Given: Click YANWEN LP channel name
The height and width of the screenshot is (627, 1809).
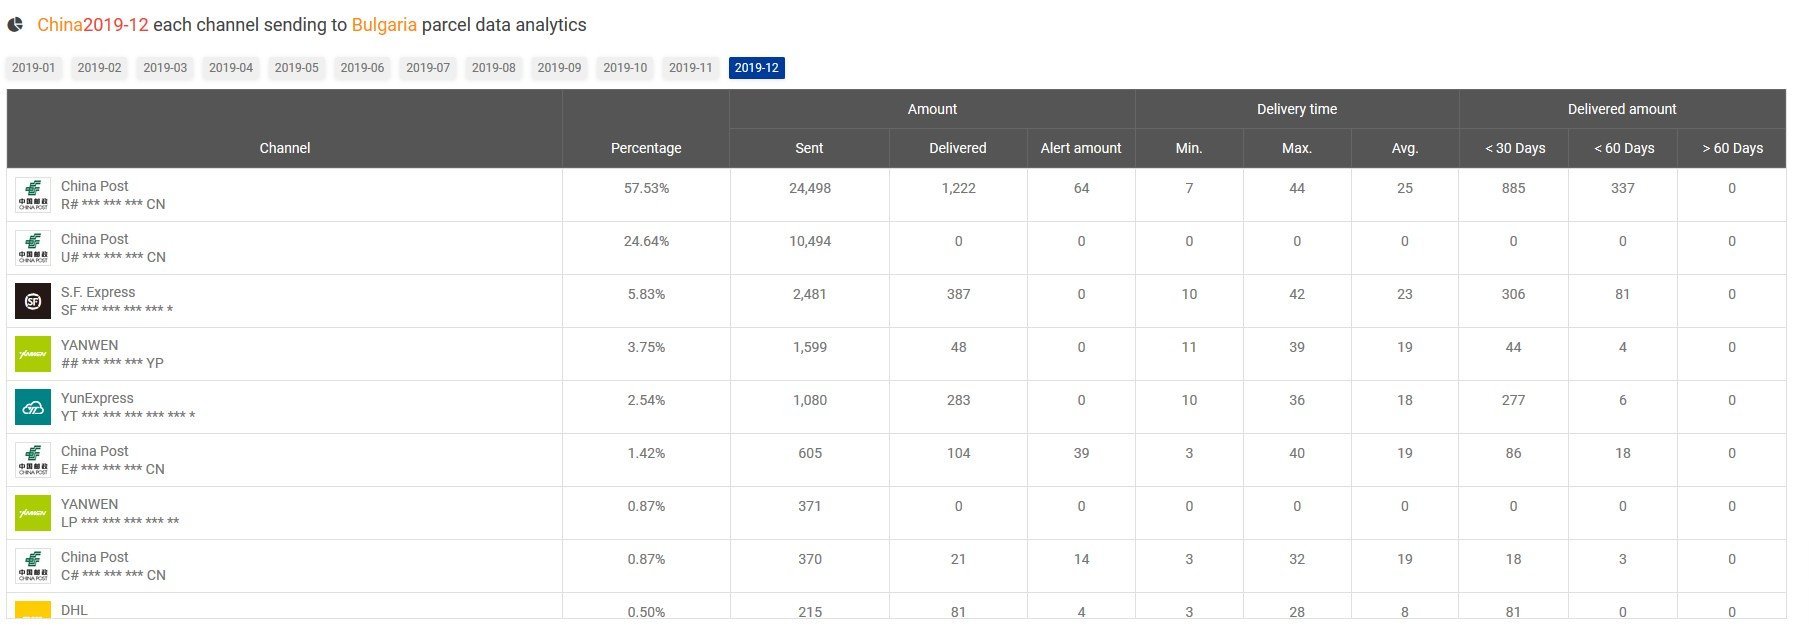Looking at the screenshot, I should (x=120, y=513).
